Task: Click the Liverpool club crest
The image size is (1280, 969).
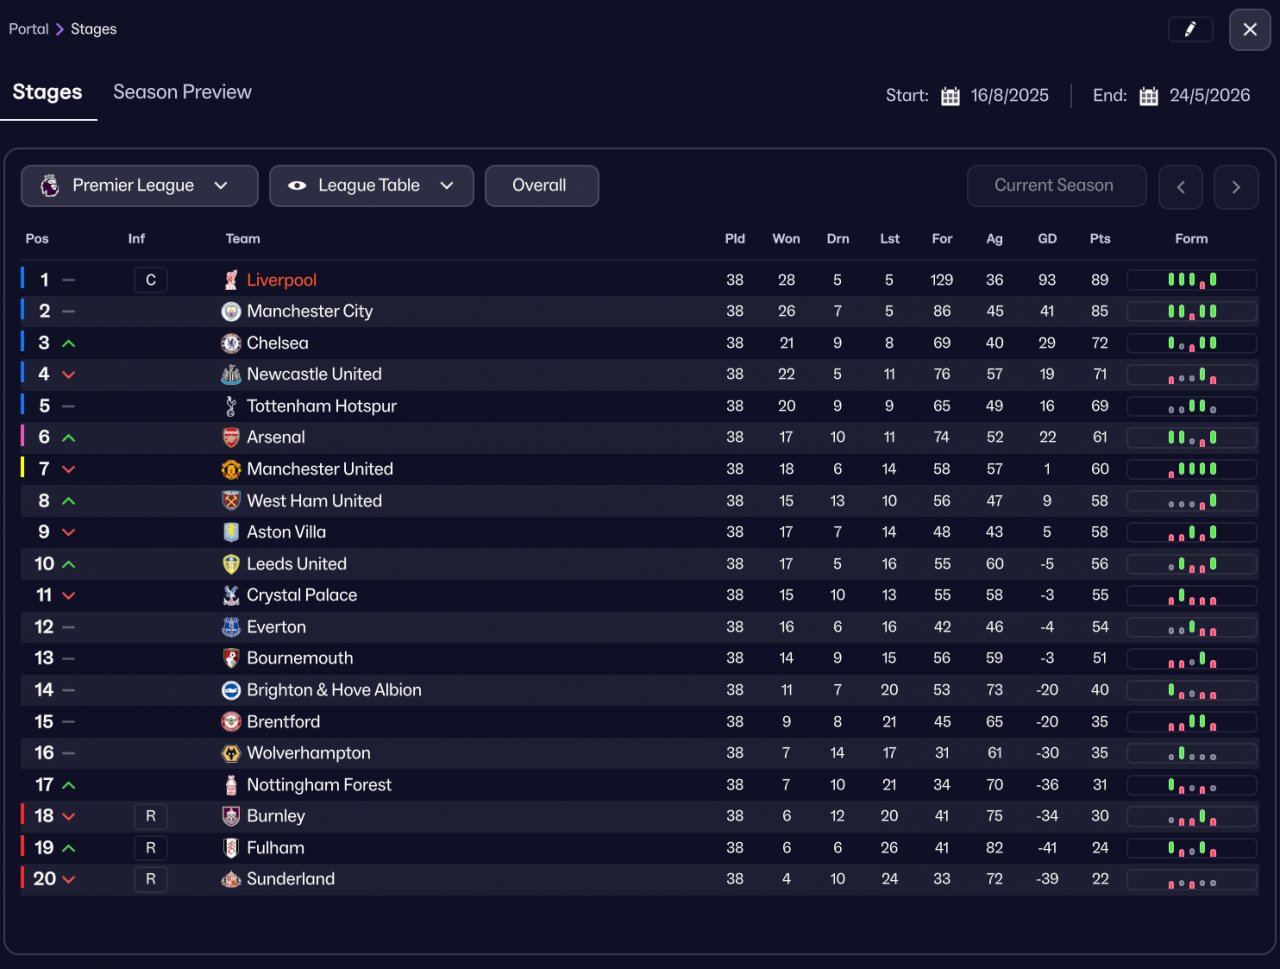Action: pyautogui.click(x=231, y=280)
